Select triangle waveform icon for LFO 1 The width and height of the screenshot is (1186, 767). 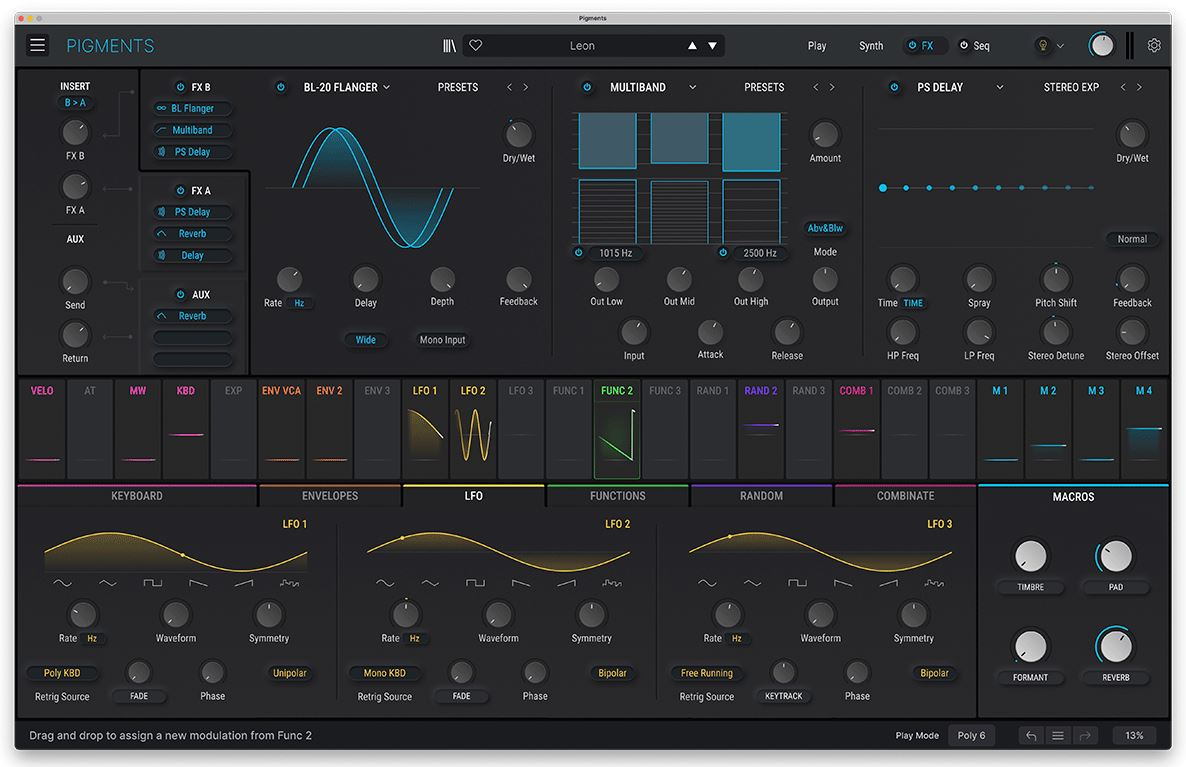[108, 583]
